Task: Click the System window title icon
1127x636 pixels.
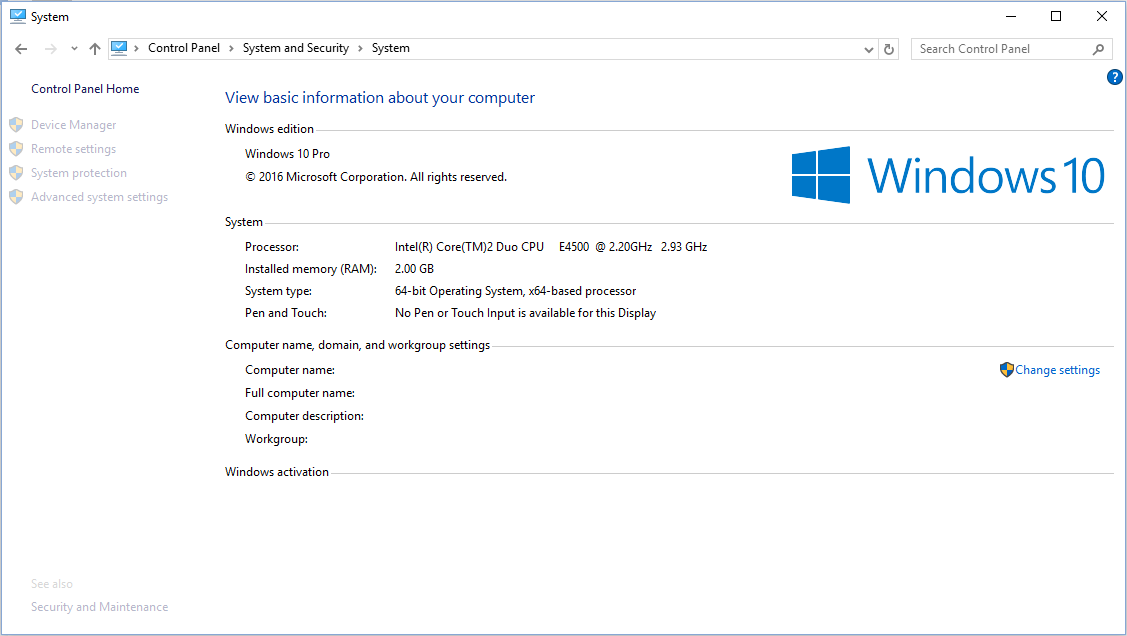Action: click(x=18, y=16)
